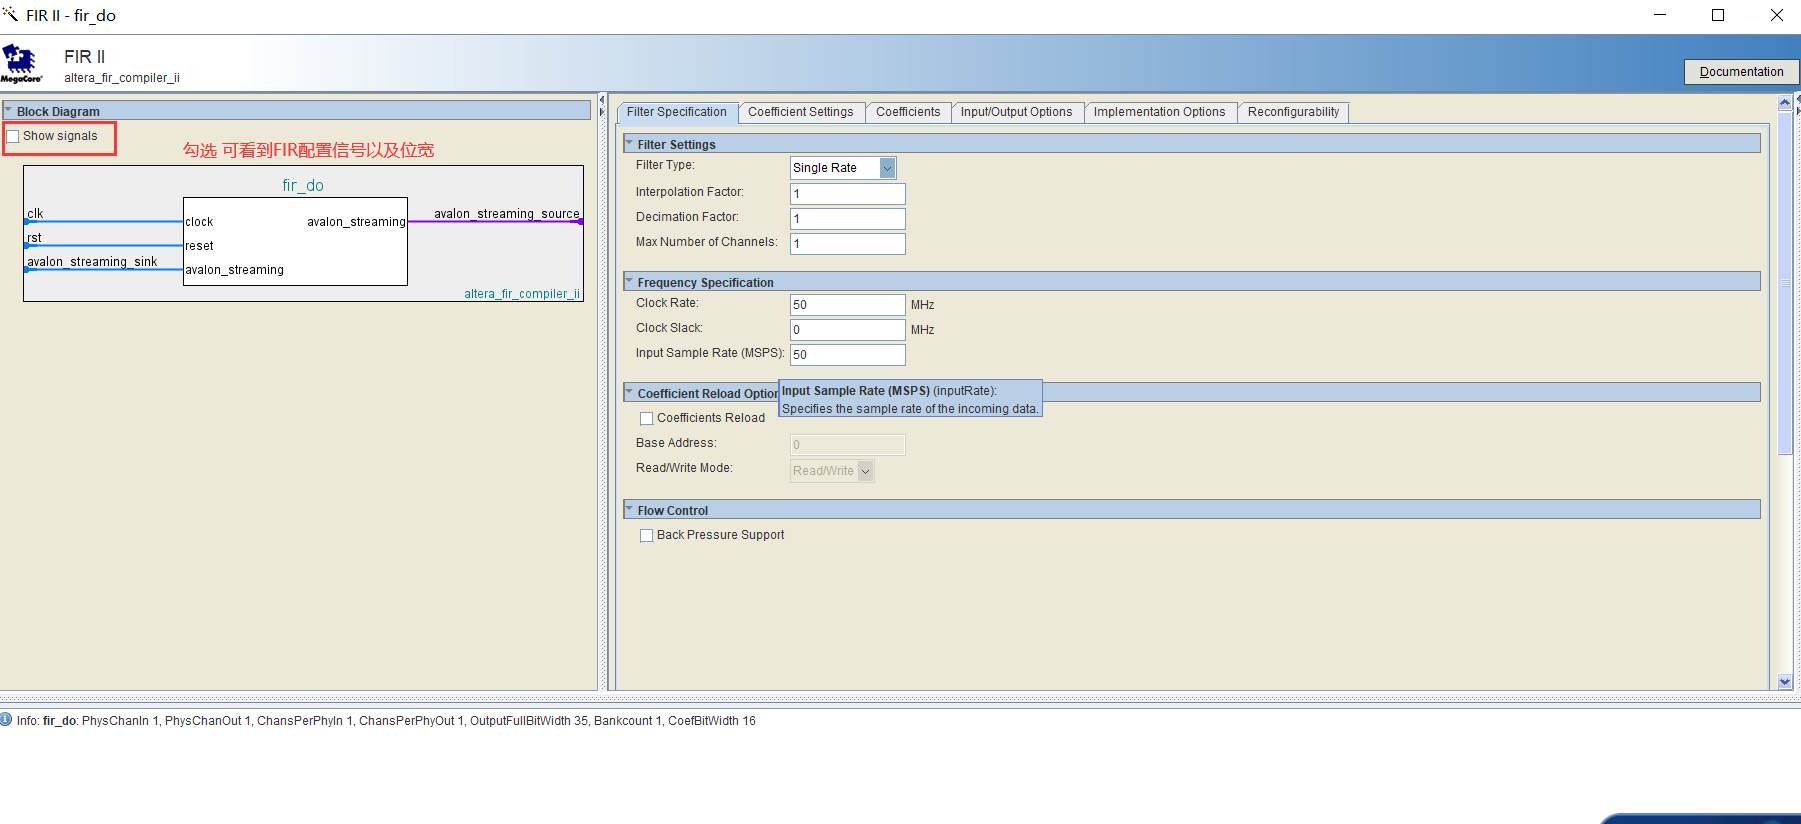Click the avalon_streaming_source port label
This screenshot has width=1801, height=824.
coord(506,214)
